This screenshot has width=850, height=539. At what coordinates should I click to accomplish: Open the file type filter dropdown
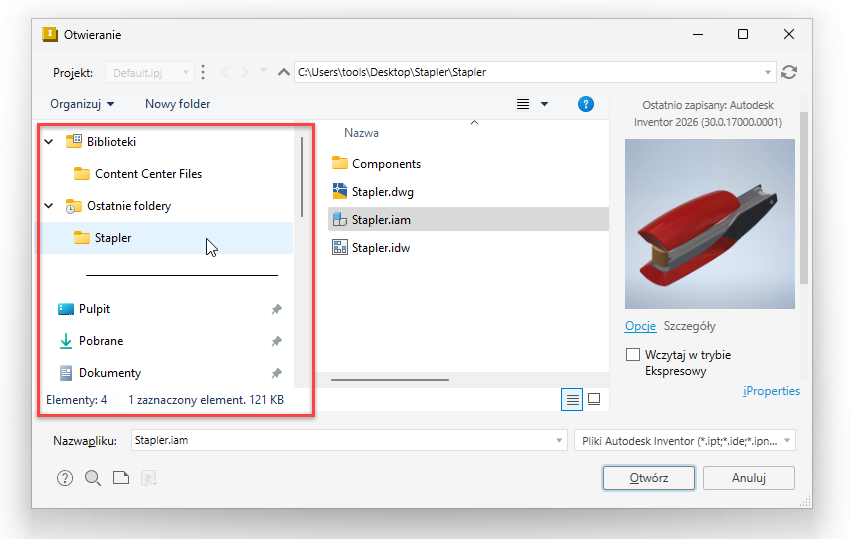[x=685, y=440]
